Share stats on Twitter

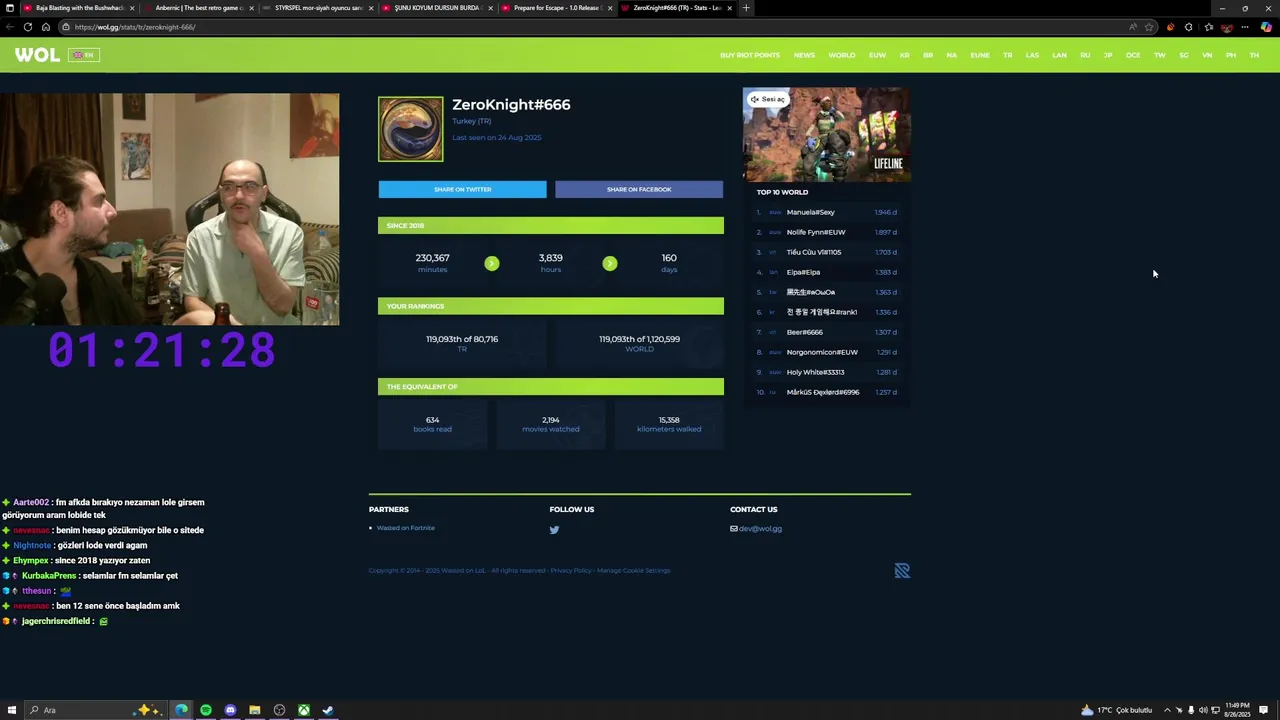click(462, 189)
